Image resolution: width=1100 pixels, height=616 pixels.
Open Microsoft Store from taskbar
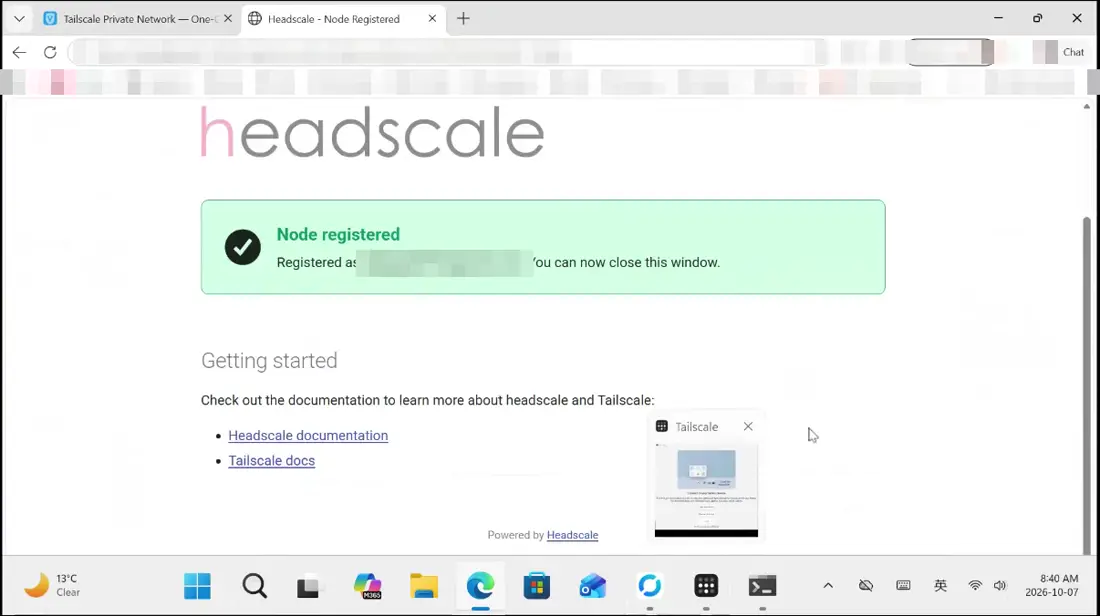(x=537, y=586)
